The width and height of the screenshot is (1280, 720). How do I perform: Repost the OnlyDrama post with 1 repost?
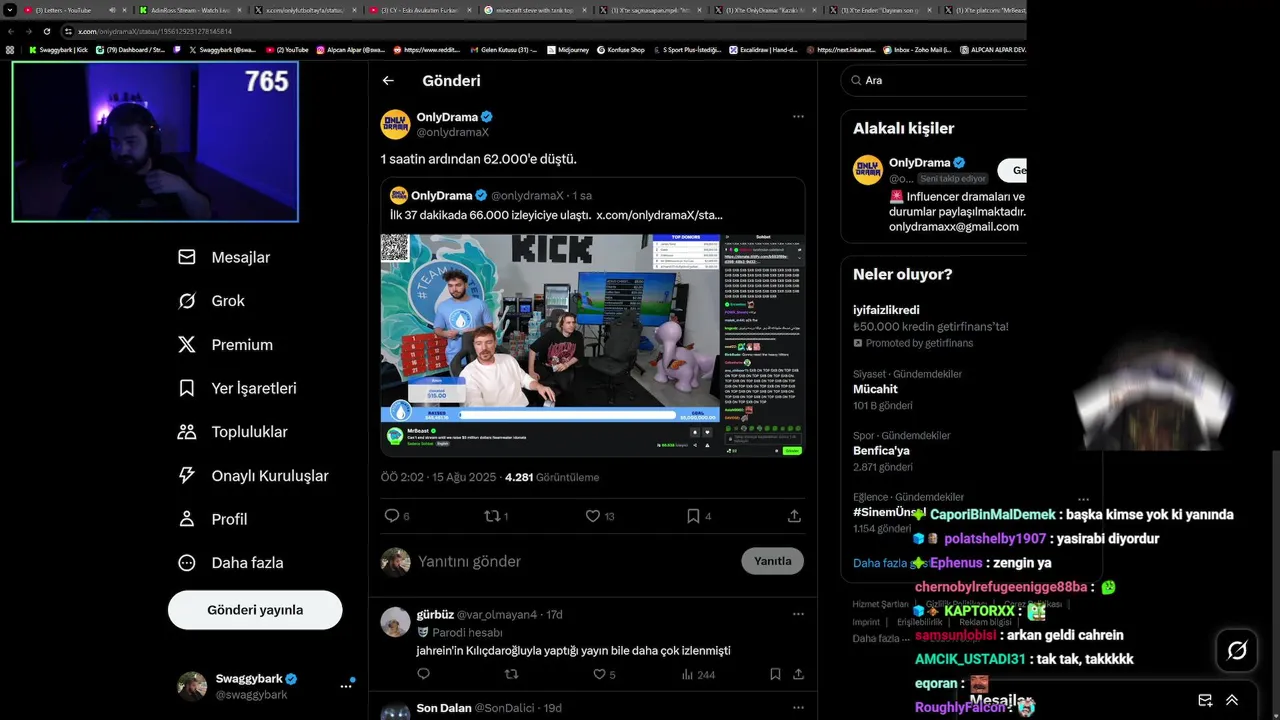tap(492, 516)
